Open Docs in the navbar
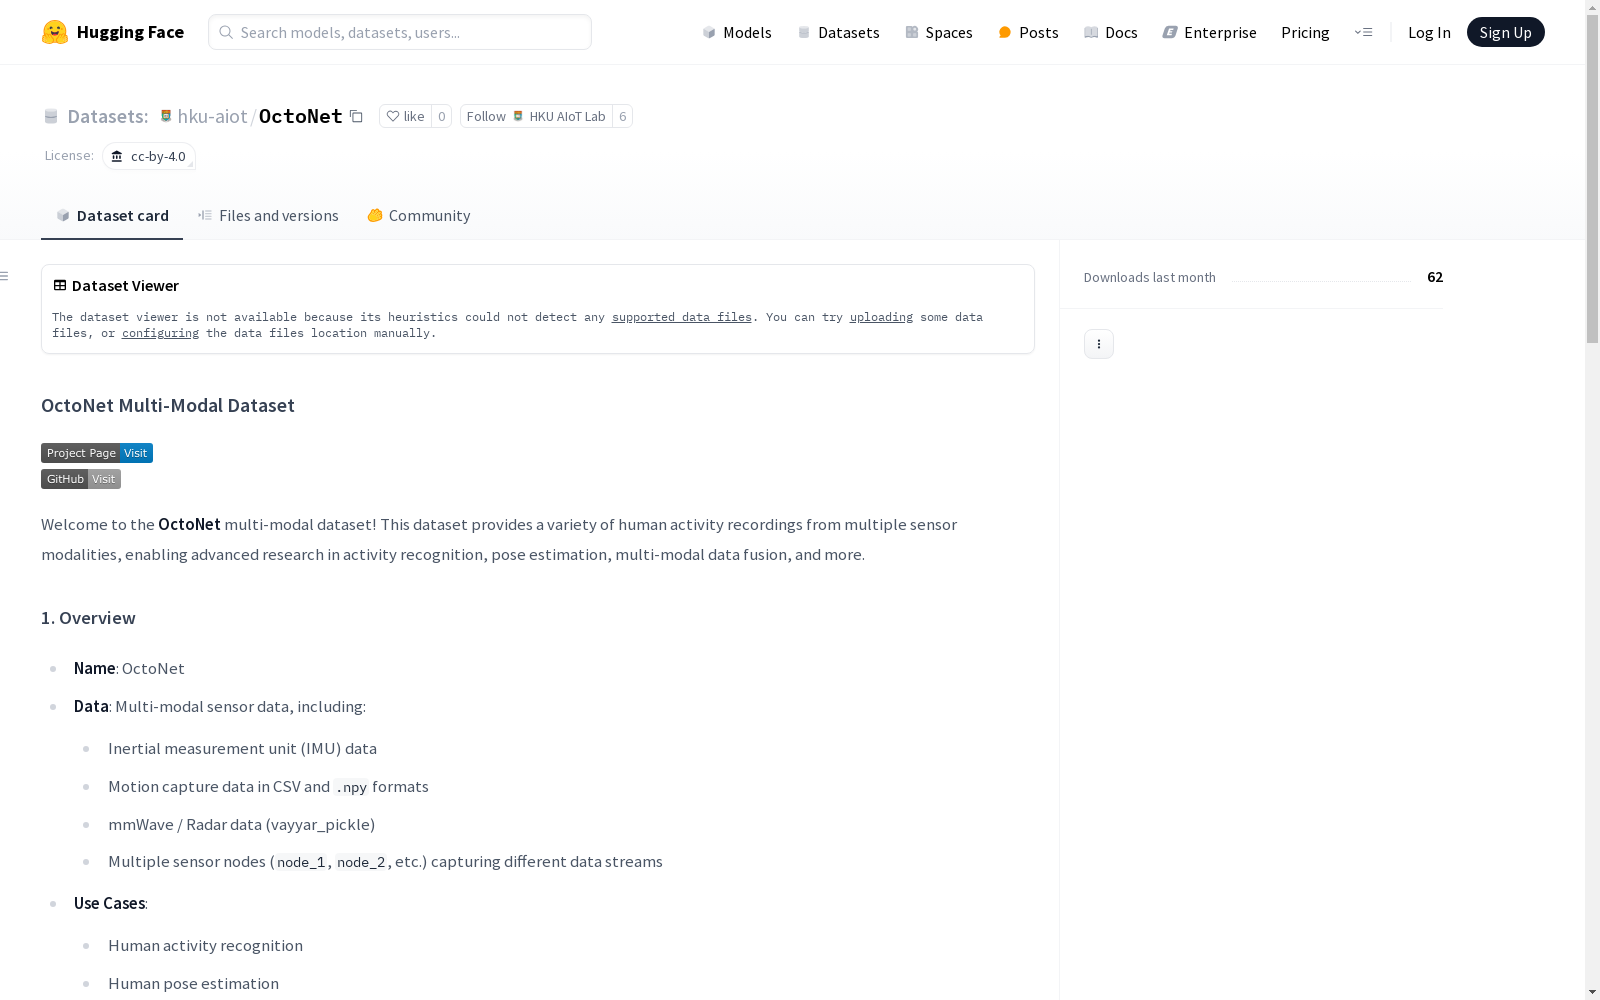 (x=1111, y=32)
